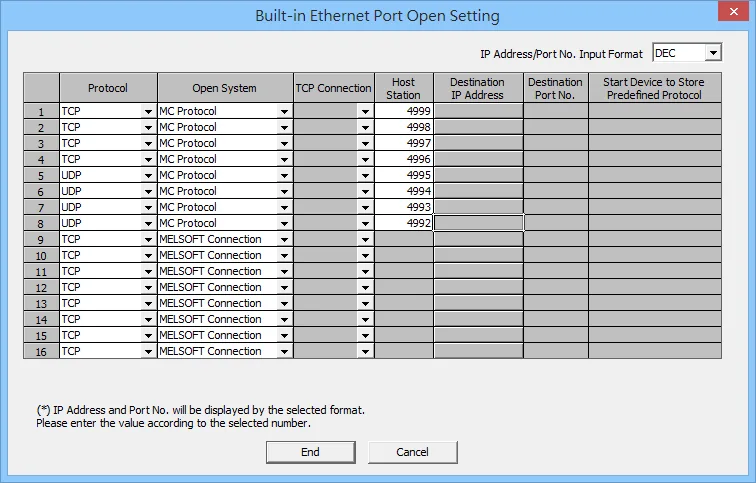Screen dimensions: 756x483
Task: Open the TCP Connection dropdown in row 10
Action: (x=365, y=255)
